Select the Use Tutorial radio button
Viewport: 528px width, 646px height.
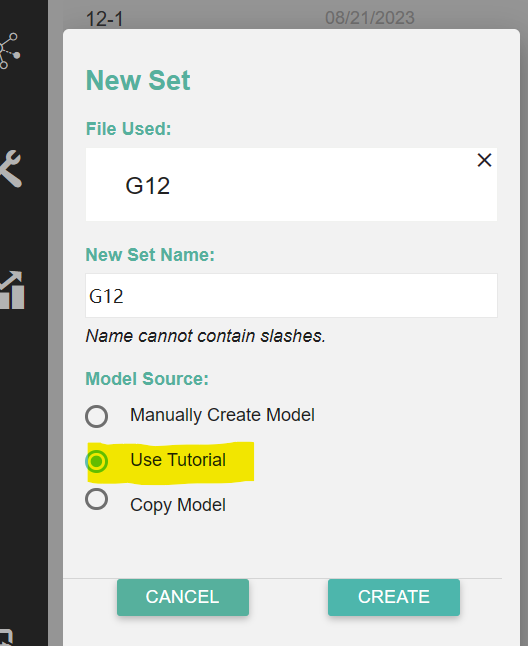tap(96, 461)
